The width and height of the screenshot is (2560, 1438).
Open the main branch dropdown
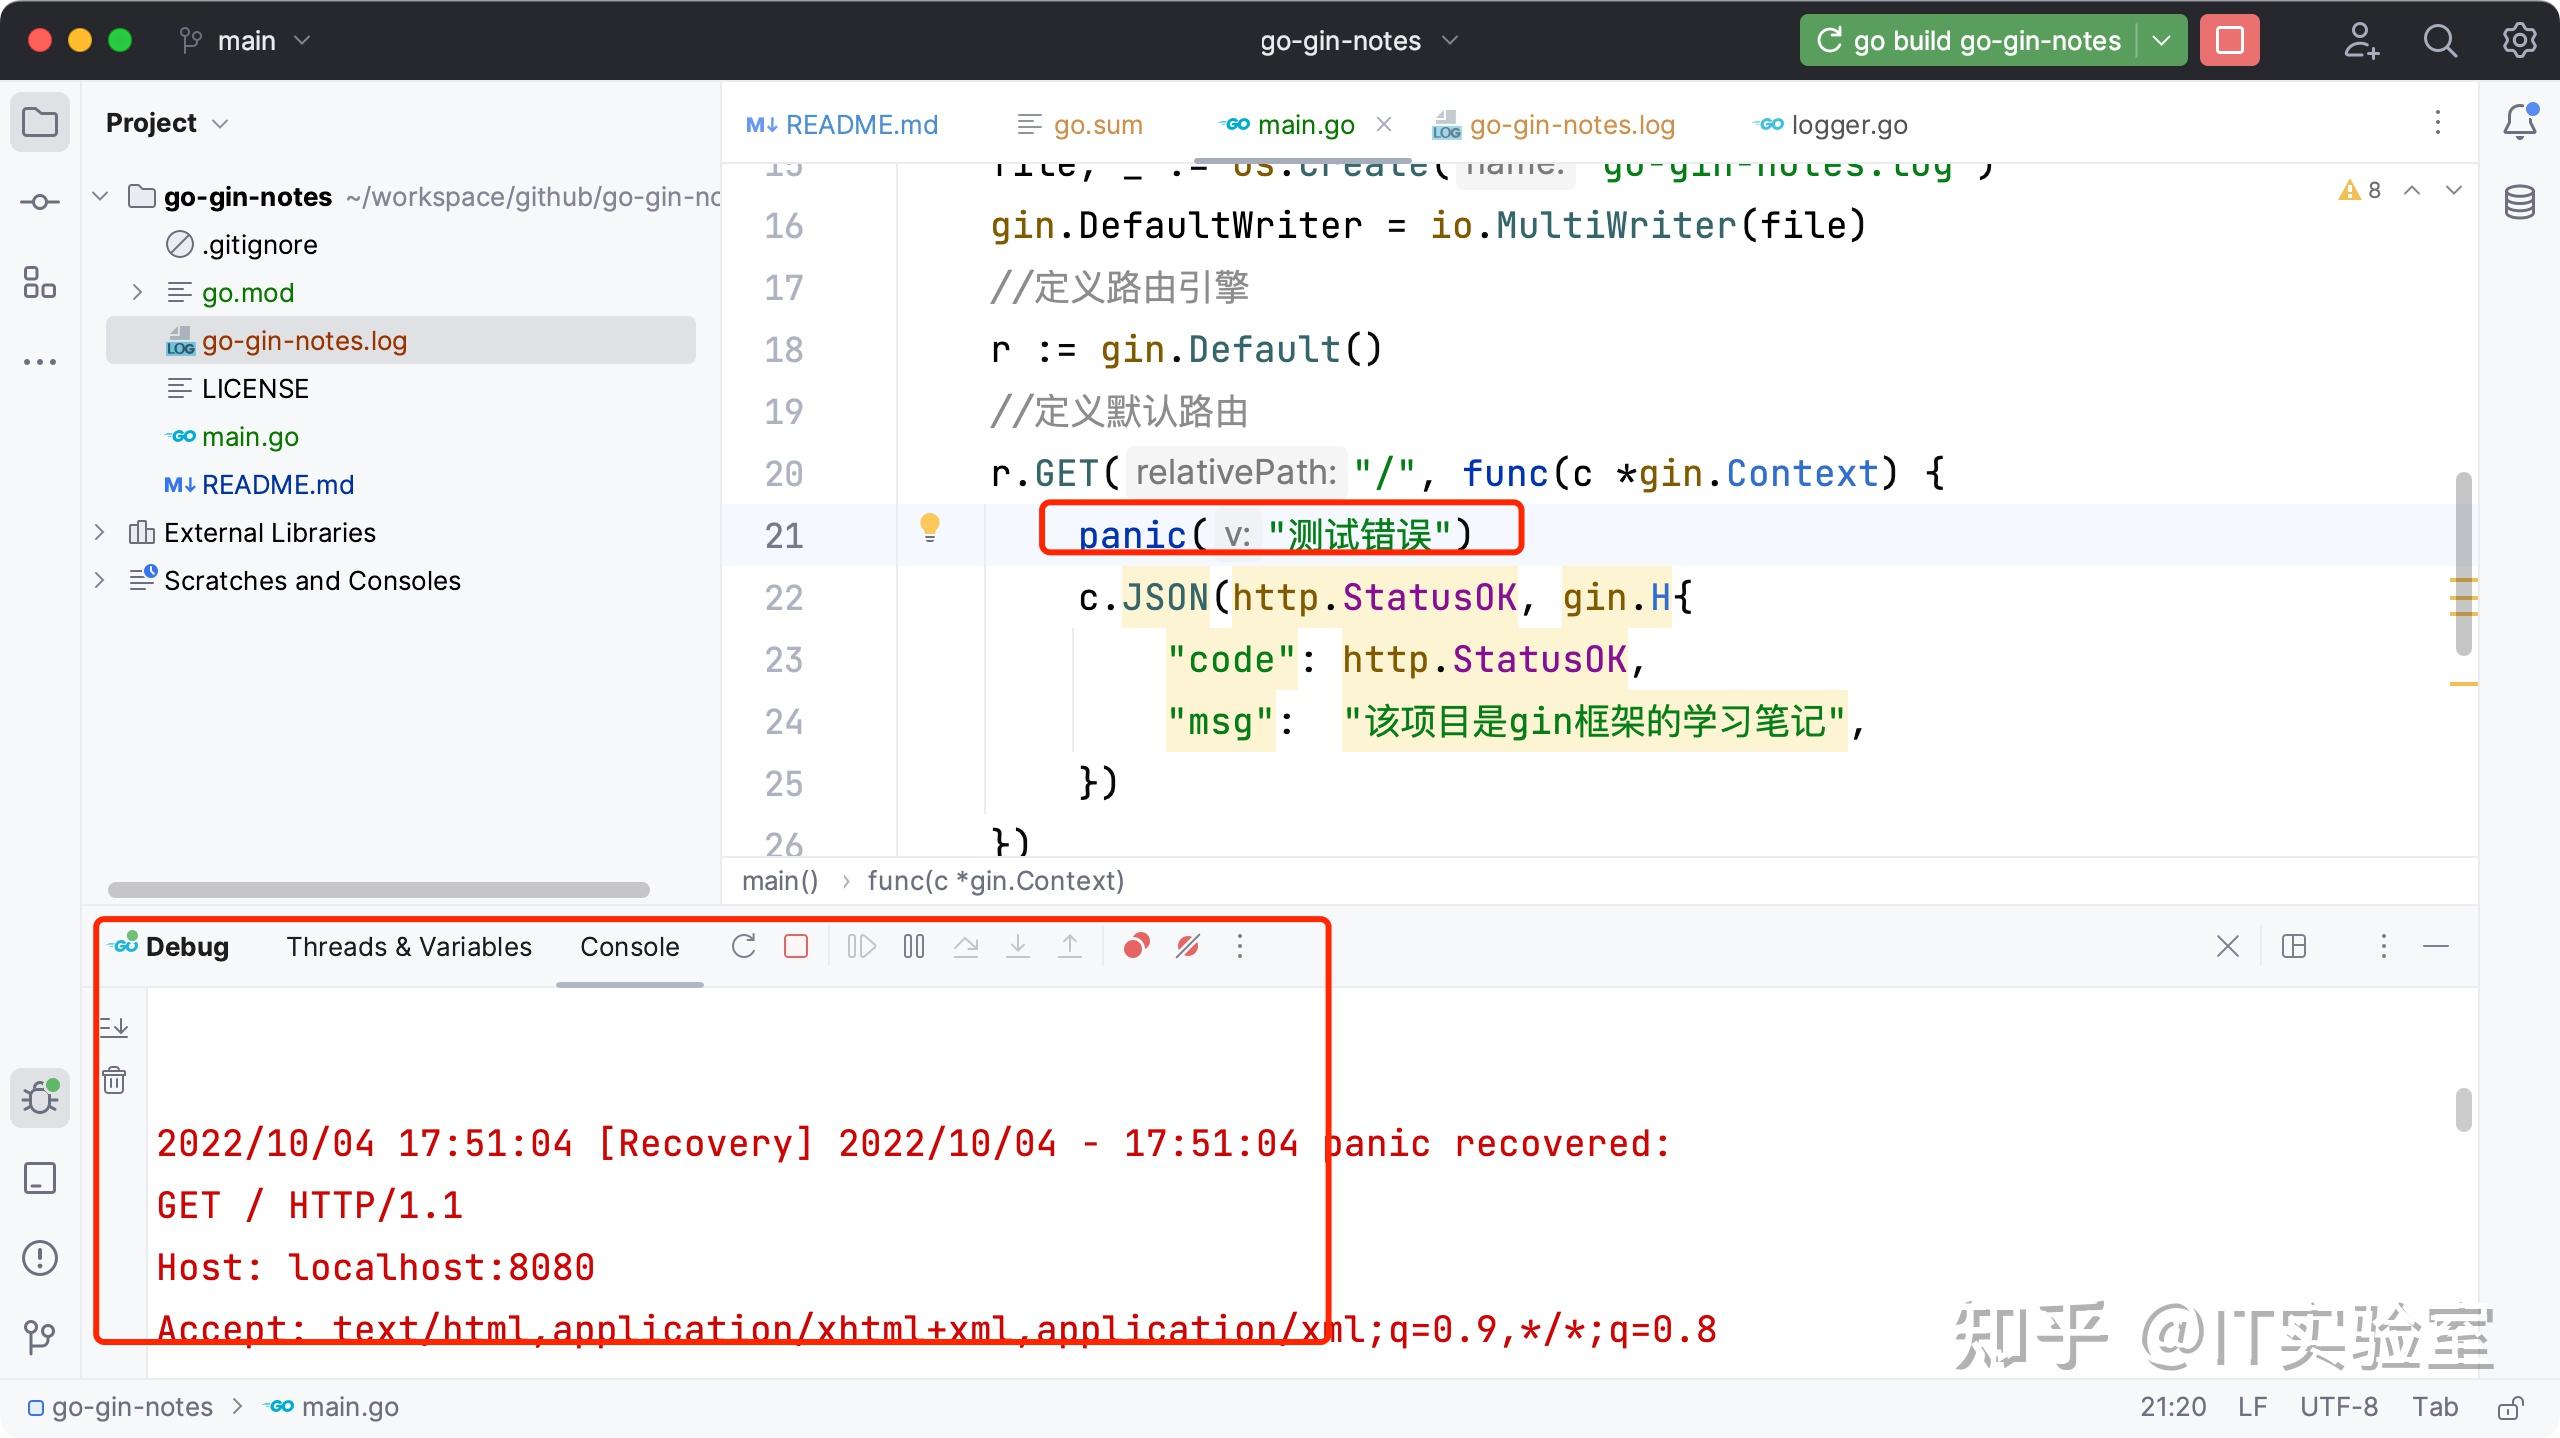(246, 41)
